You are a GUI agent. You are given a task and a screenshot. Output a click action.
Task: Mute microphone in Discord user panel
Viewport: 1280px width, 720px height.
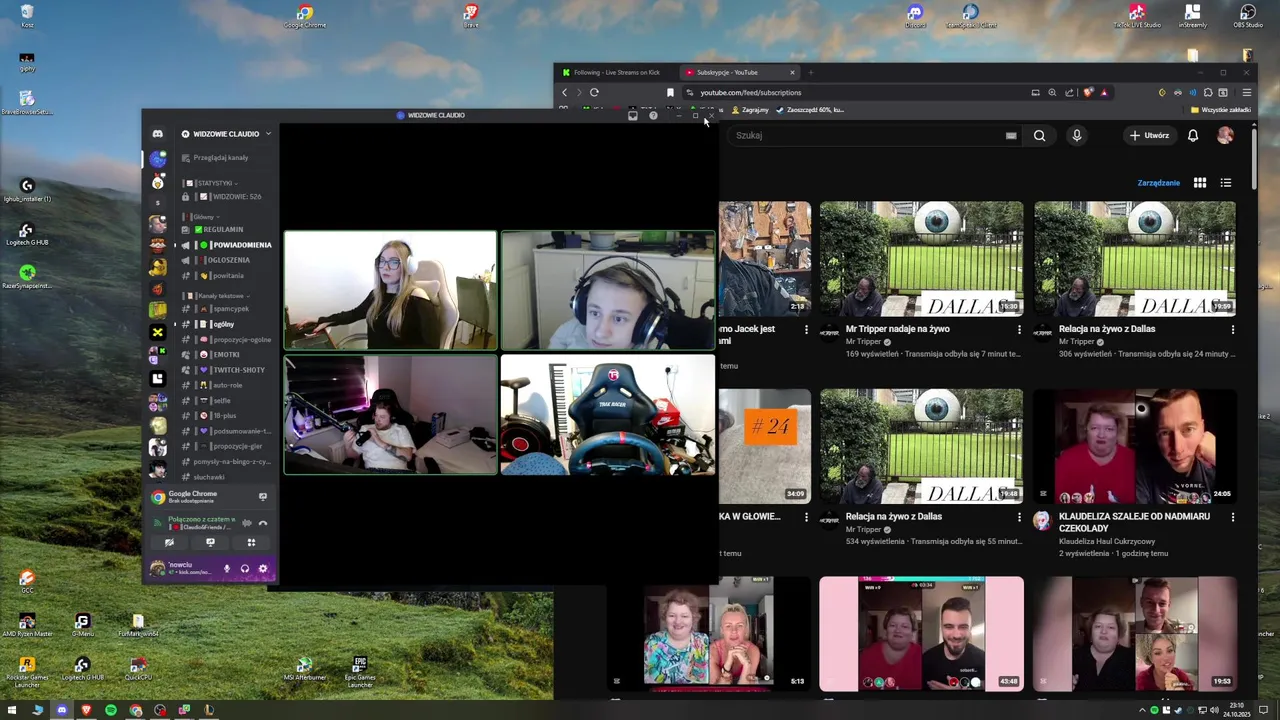[x=227, y=568]
